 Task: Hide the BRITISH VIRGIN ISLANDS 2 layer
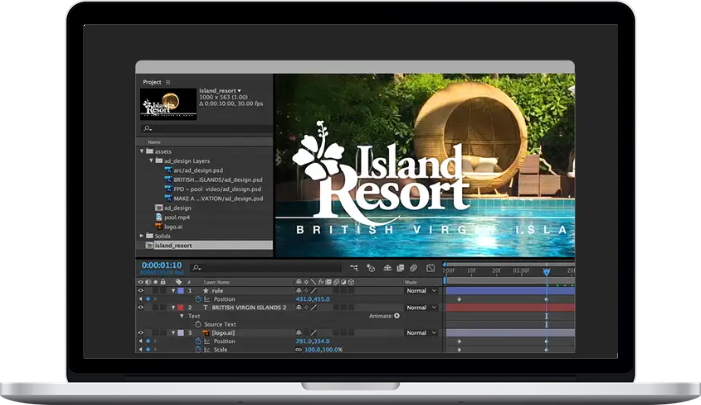(x=140, y=308)
